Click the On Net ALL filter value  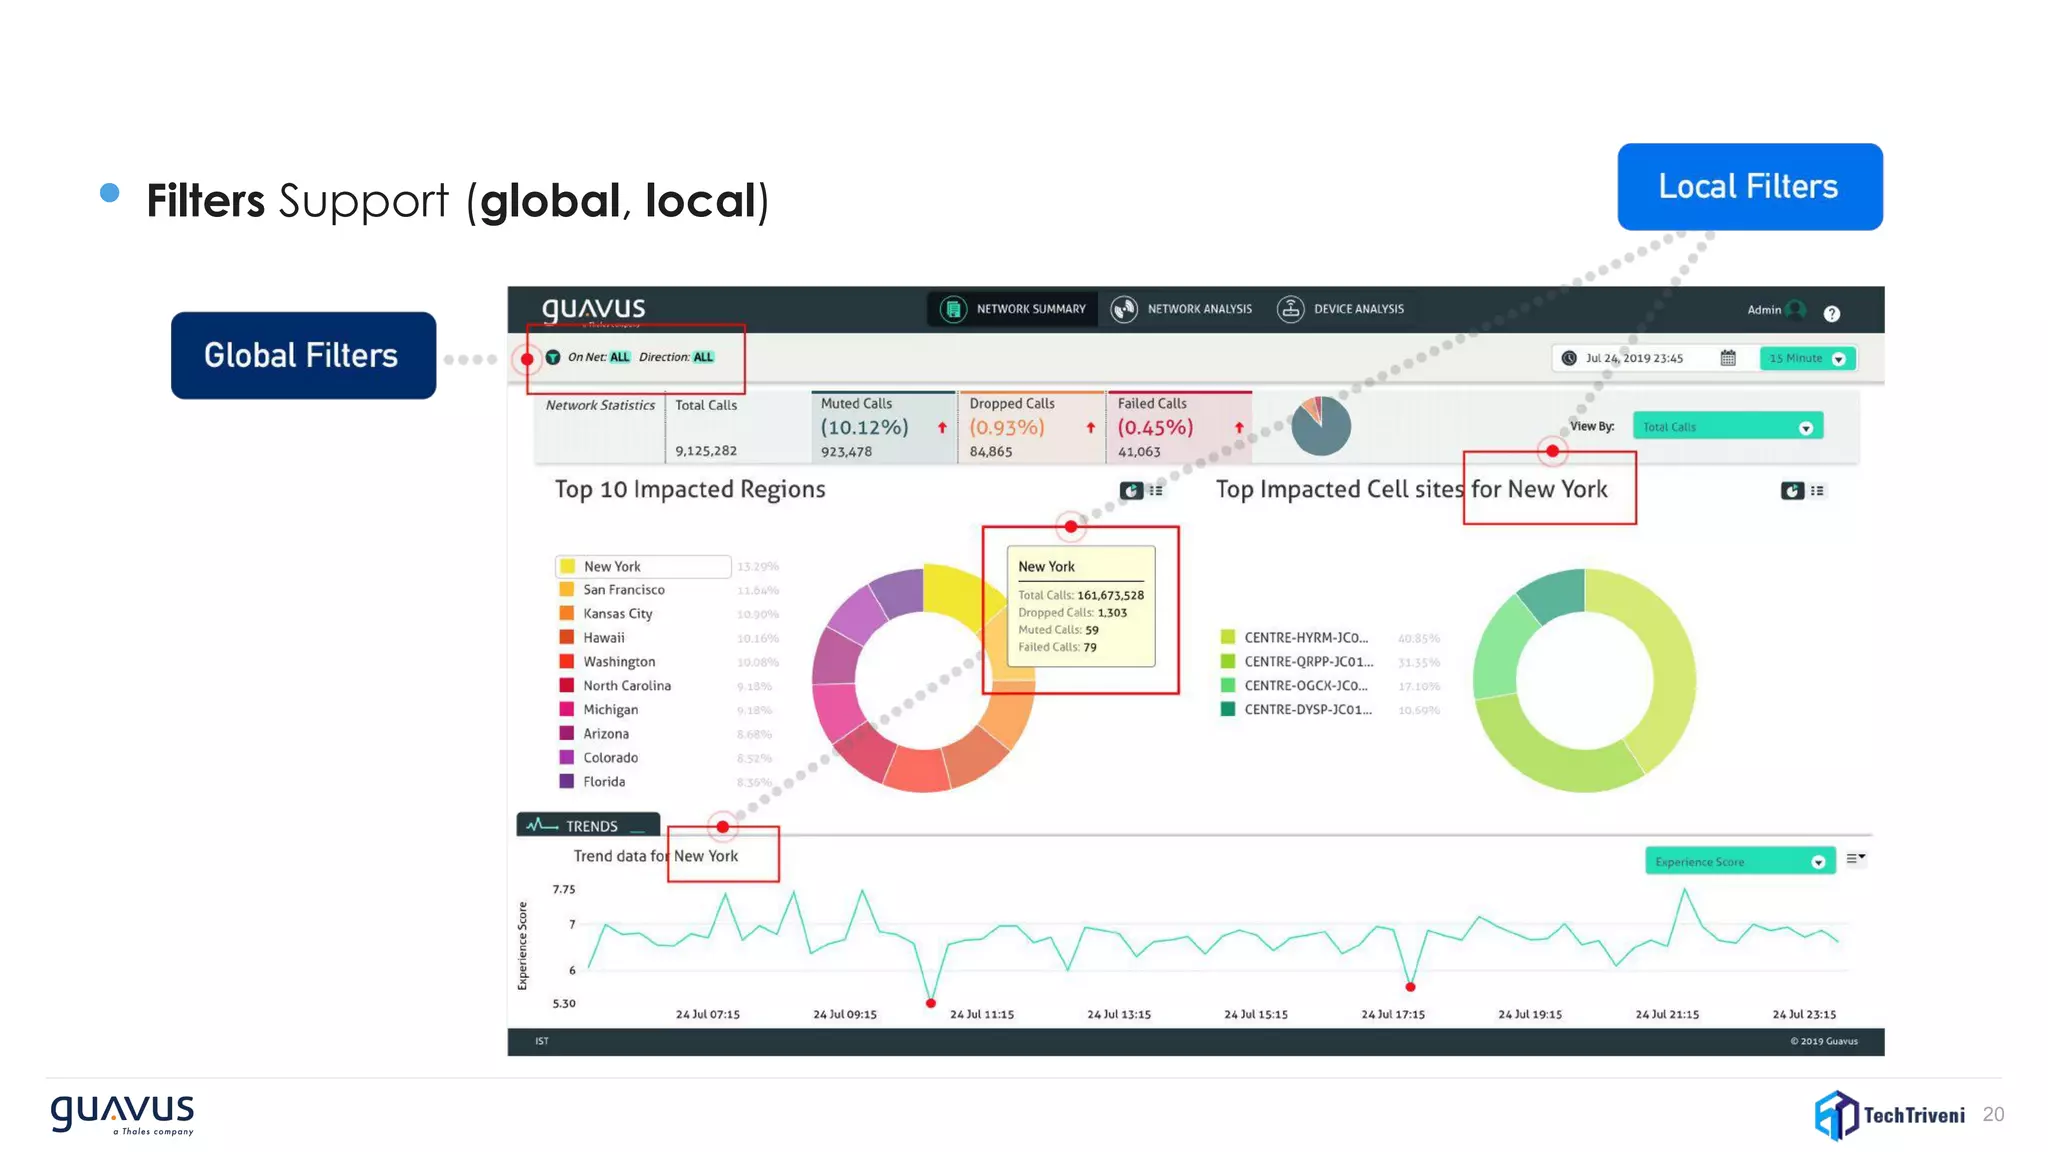click(620, 357)
